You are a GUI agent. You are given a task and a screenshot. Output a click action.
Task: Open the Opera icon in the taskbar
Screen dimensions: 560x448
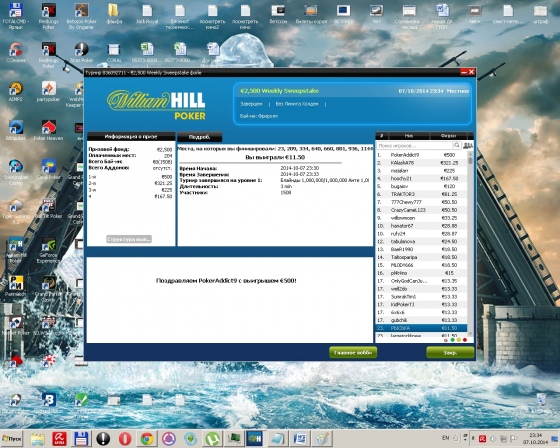(x=125, y=439)
